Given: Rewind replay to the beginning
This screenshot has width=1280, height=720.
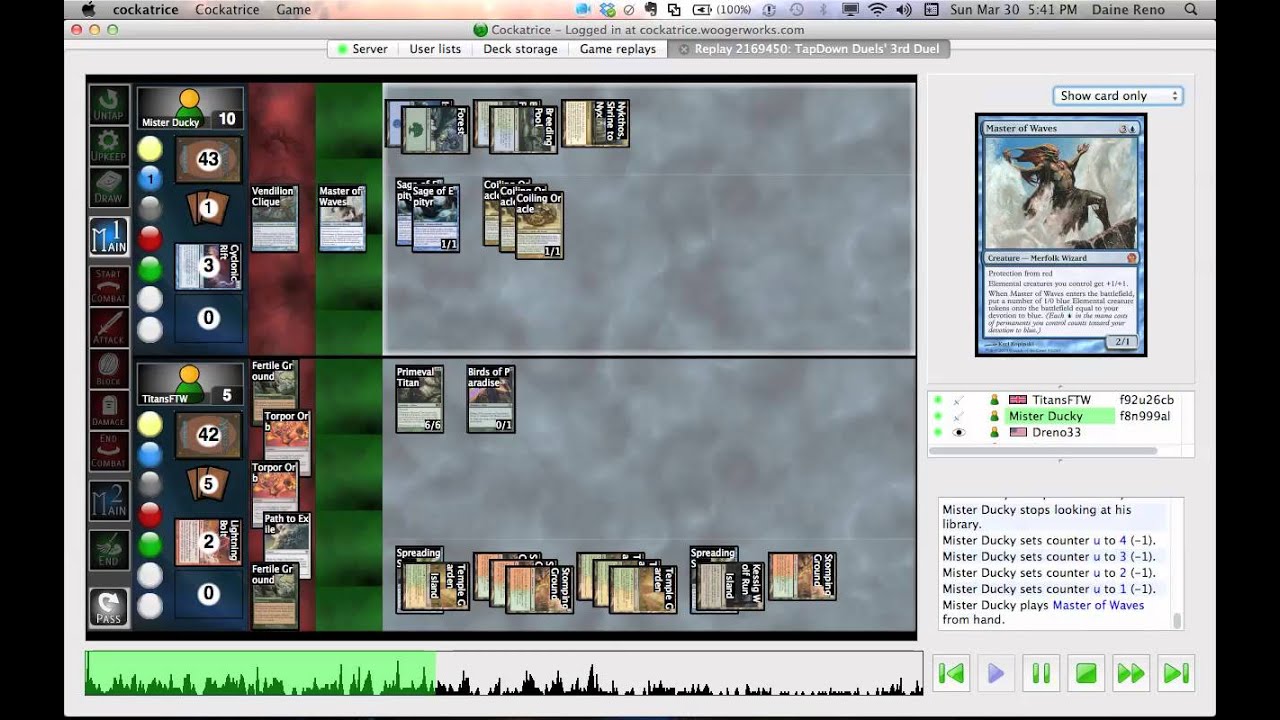Looking at the screenshot, I should pyautogui.click(x=951, y=673).
